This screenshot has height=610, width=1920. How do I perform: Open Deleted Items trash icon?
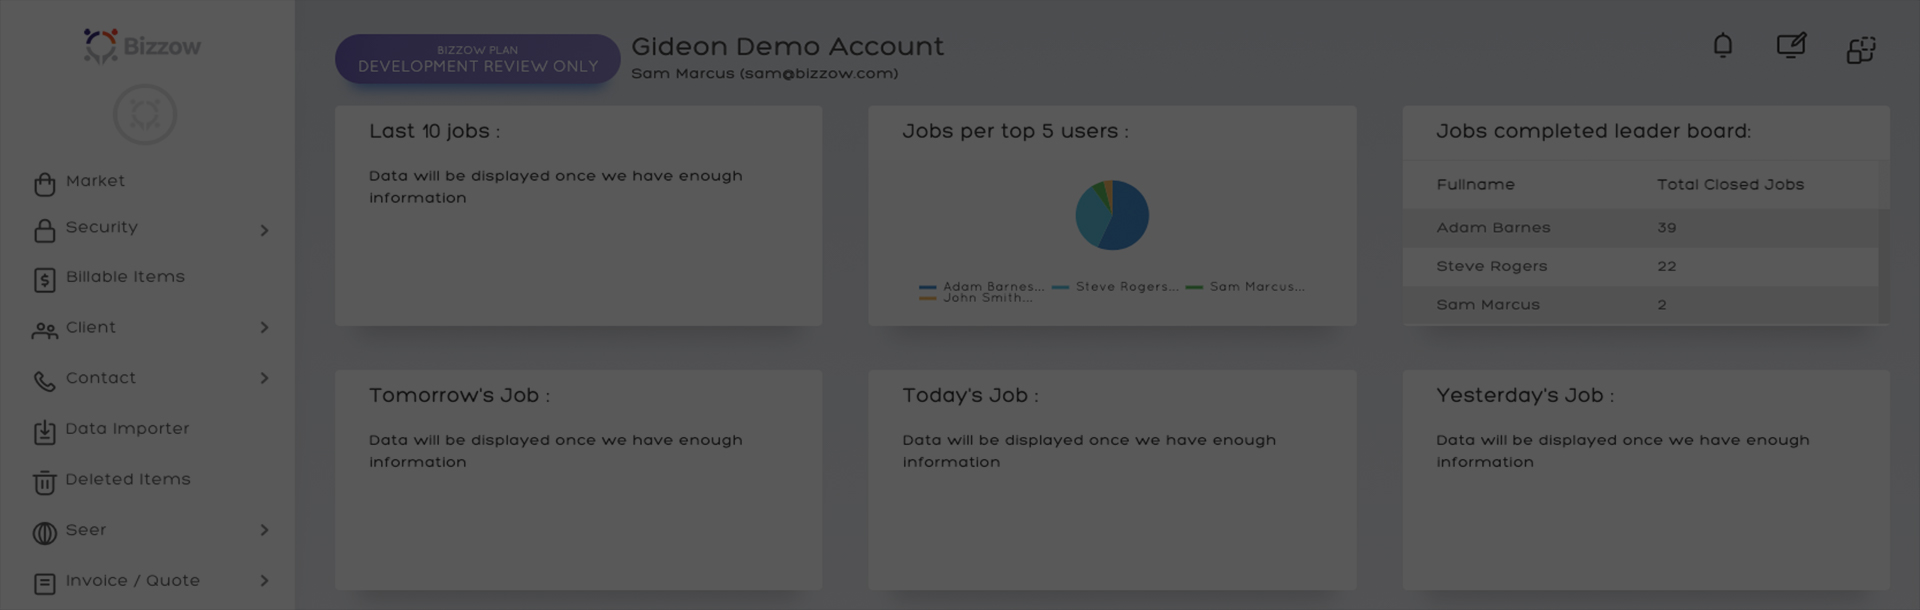(44, 483)
